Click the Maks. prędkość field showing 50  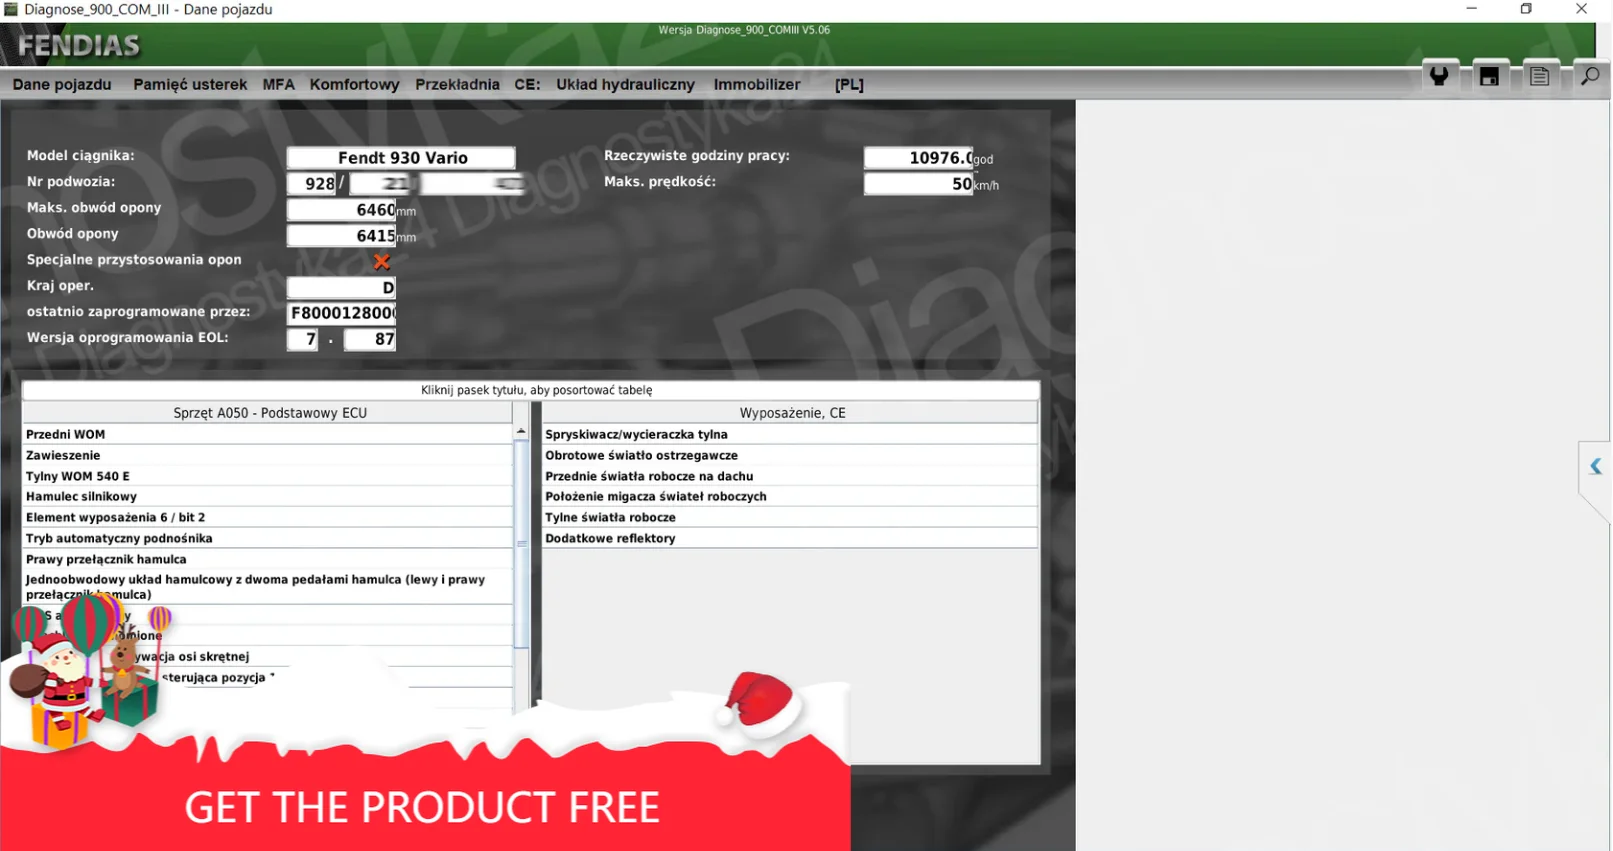click(918, 184)
